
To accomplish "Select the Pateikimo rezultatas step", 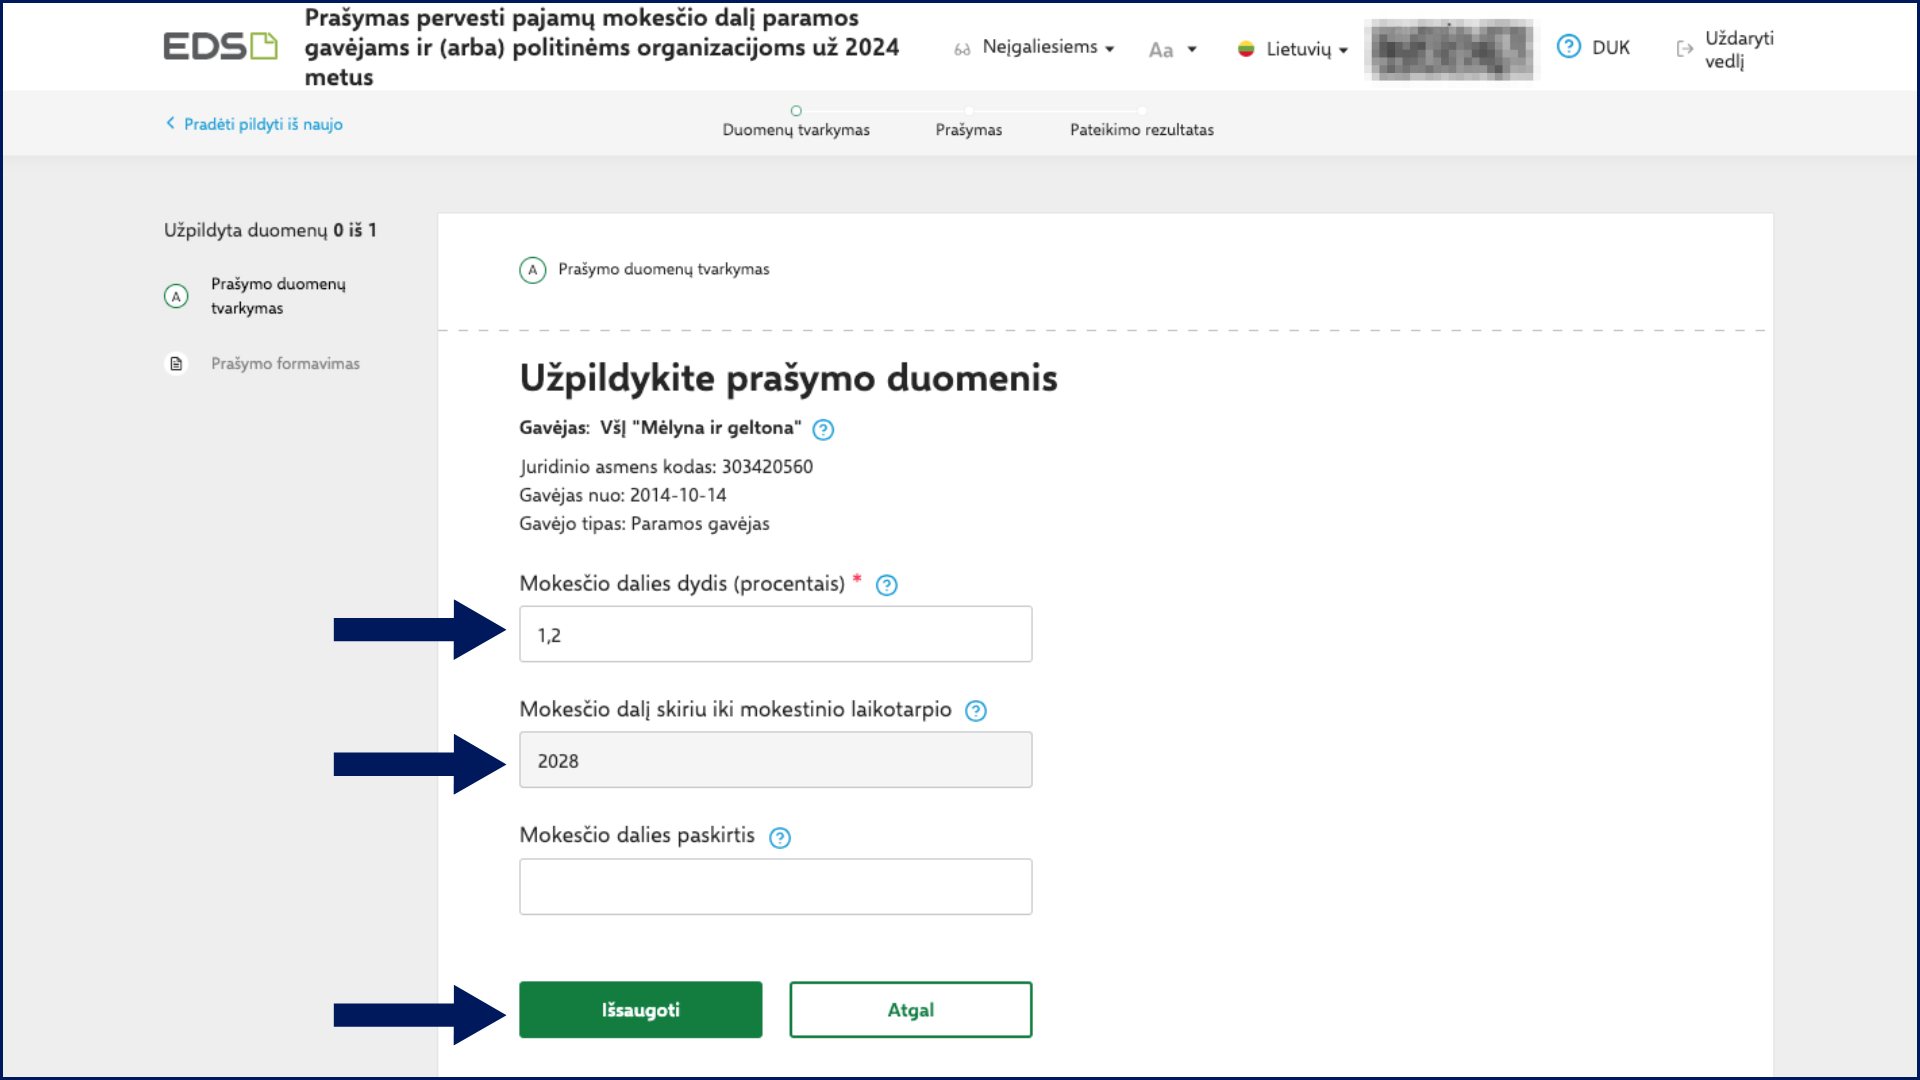I will [x=1141, y=129].
